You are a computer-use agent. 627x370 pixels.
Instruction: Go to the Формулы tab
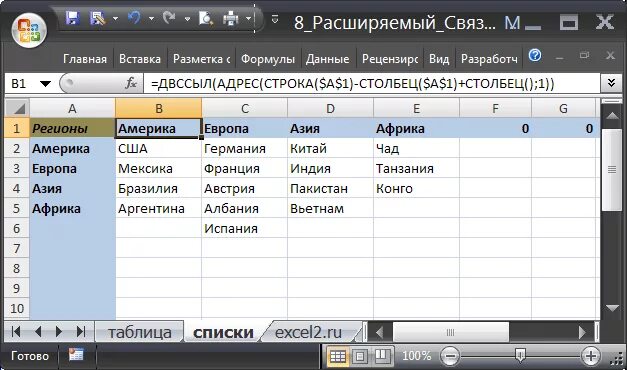(x=268, y=59)
